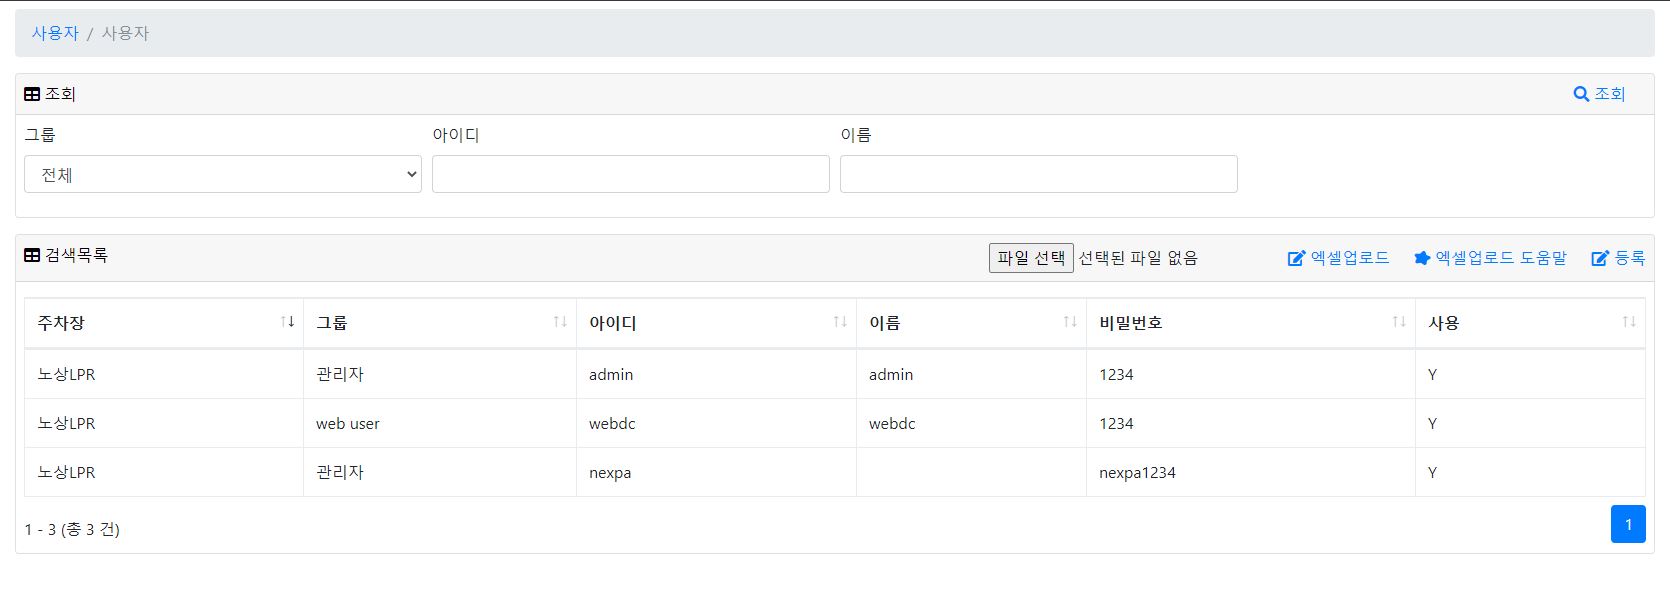Viewport: 1670px width, 598px height.
Task: Click the 파일 선택 file button
Action: point(1031,258)
